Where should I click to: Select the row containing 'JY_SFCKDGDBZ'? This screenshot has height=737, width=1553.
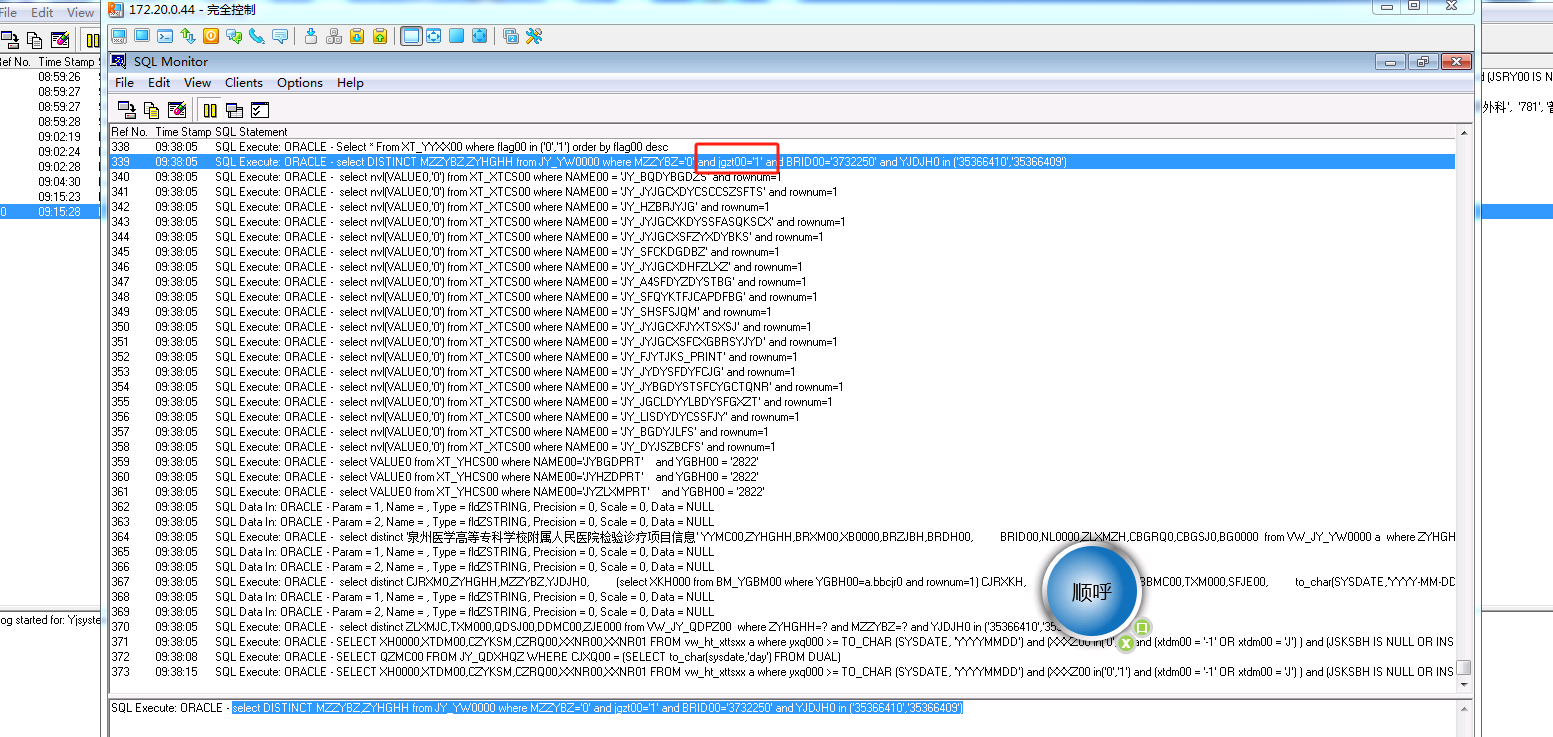(782, 252)
